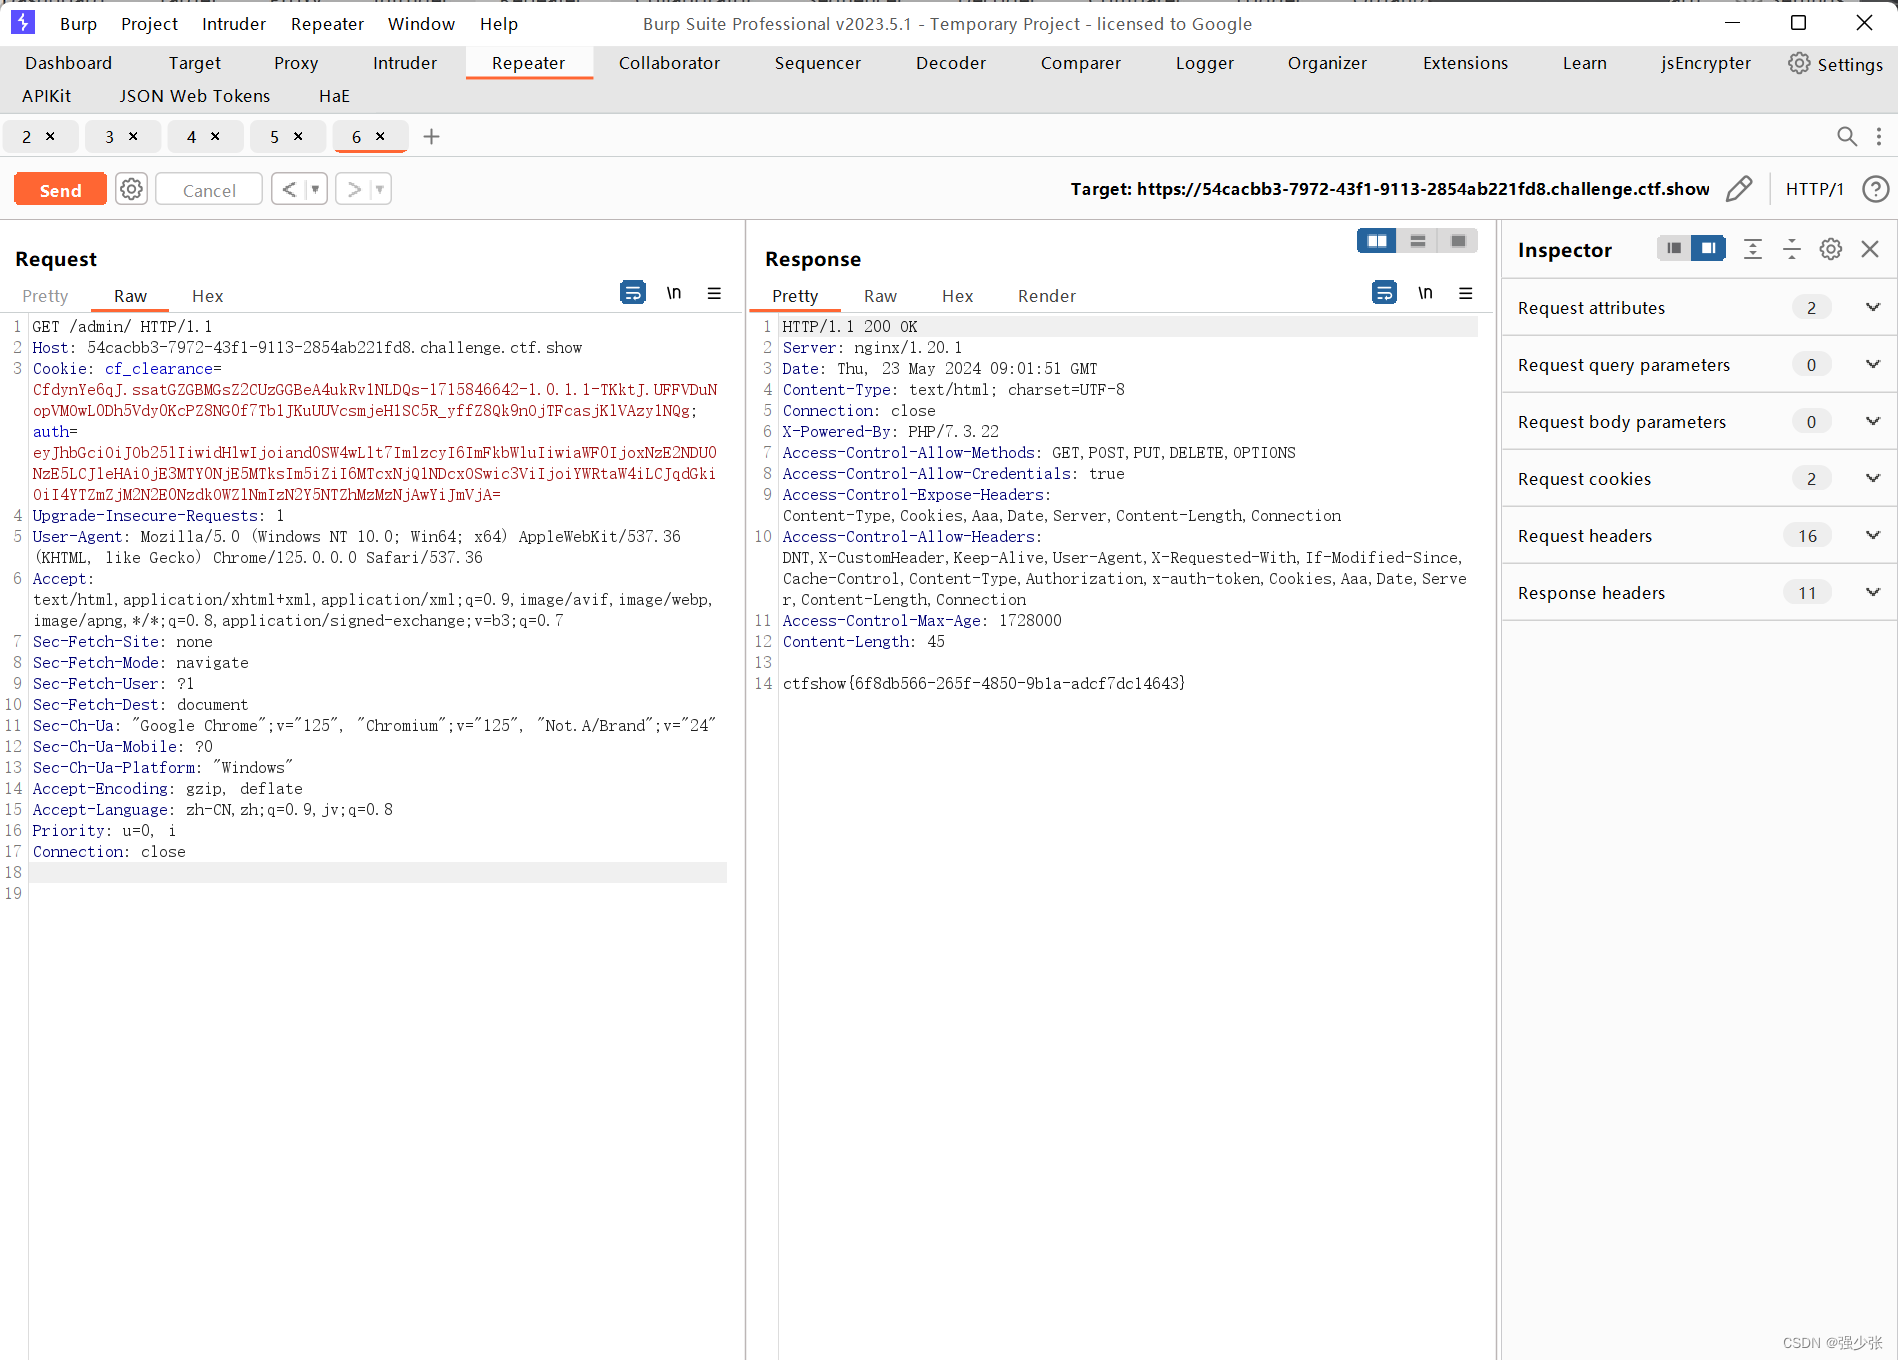The width and height of the screenshot is (1898, 1360).
Task: Close Repeater tab 2
Action: pyautogui.click(x=50, y=136)
